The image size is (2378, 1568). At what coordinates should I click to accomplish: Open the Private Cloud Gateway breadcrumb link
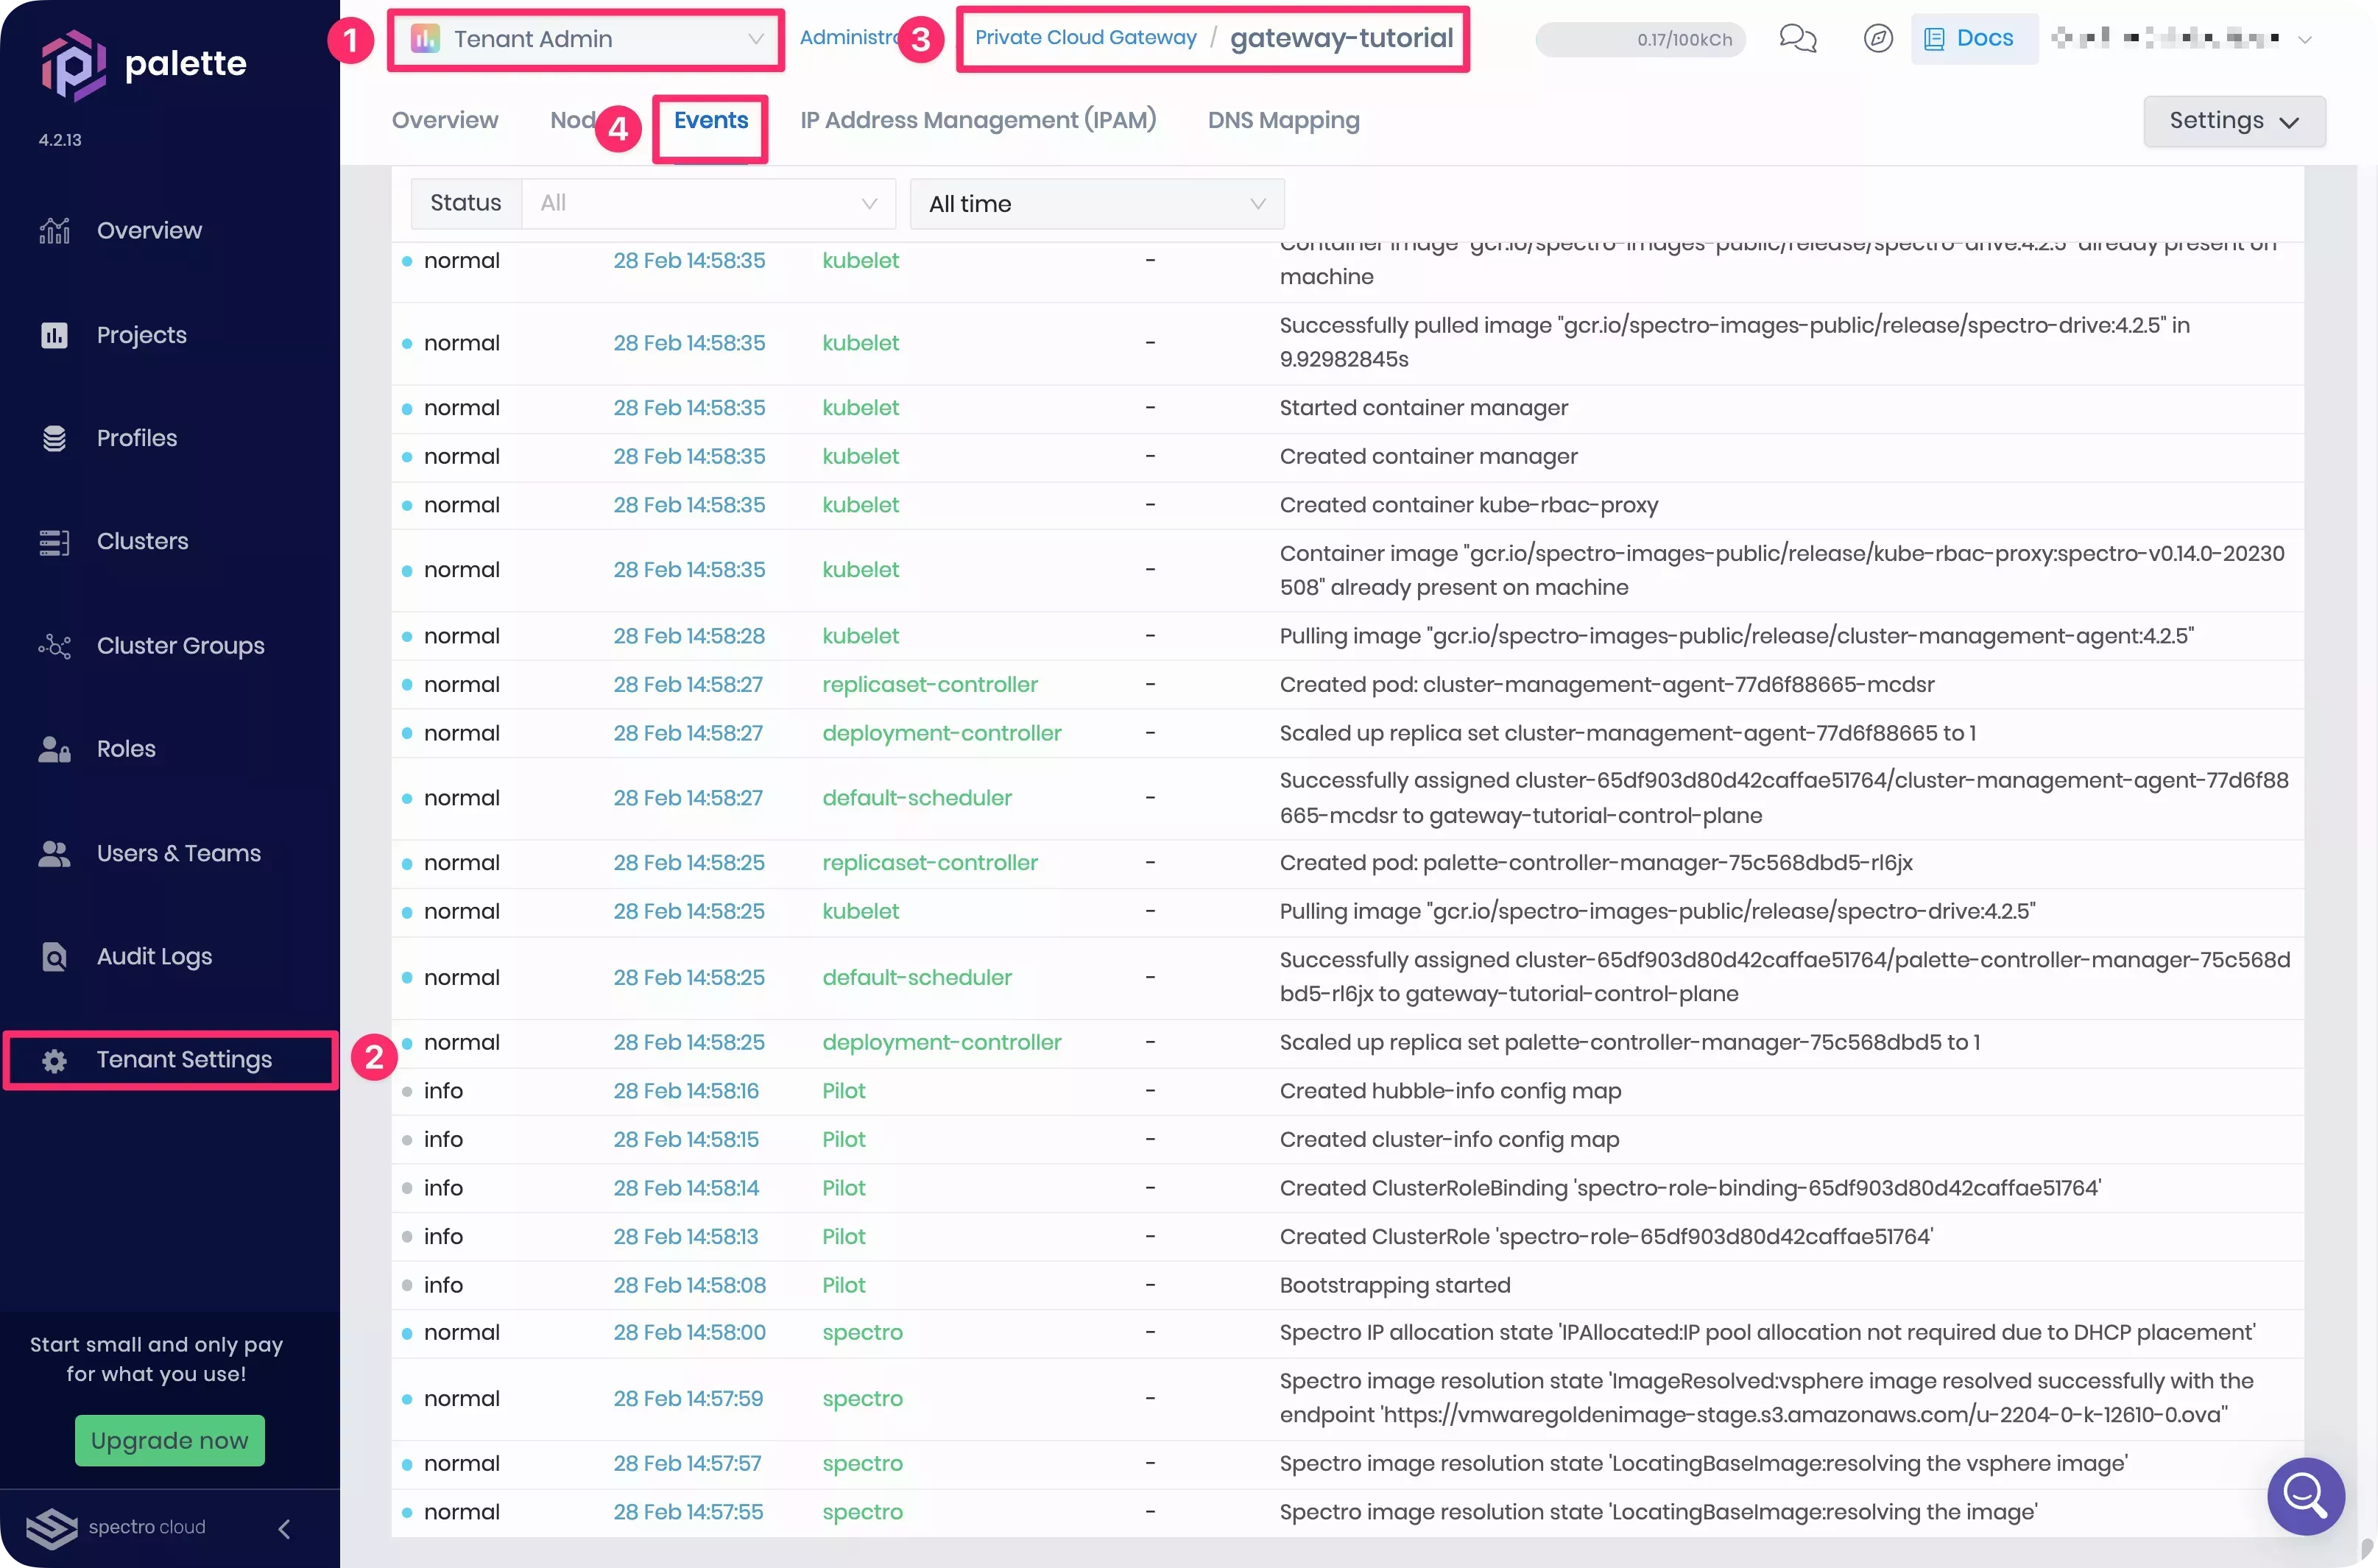(x=1085, y=38)
